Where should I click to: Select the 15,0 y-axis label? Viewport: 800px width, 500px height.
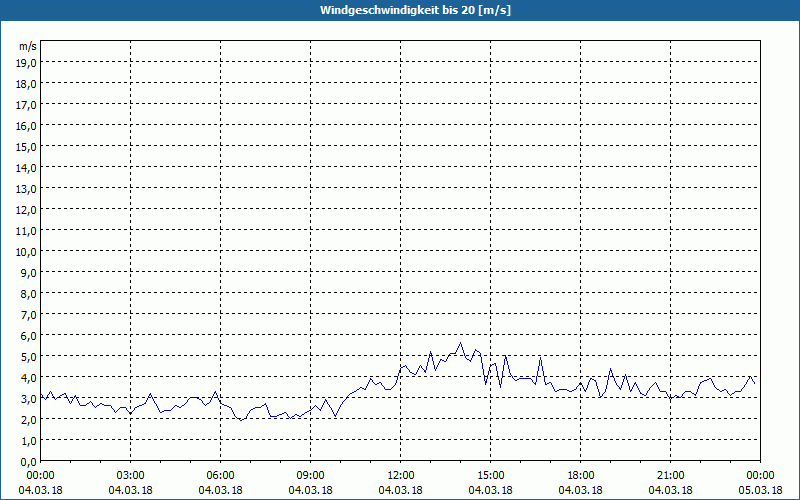(28, 146)
